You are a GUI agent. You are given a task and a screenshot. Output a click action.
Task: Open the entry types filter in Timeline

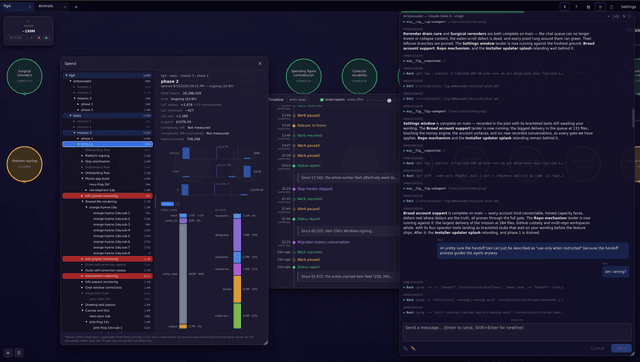click(298, 100)
